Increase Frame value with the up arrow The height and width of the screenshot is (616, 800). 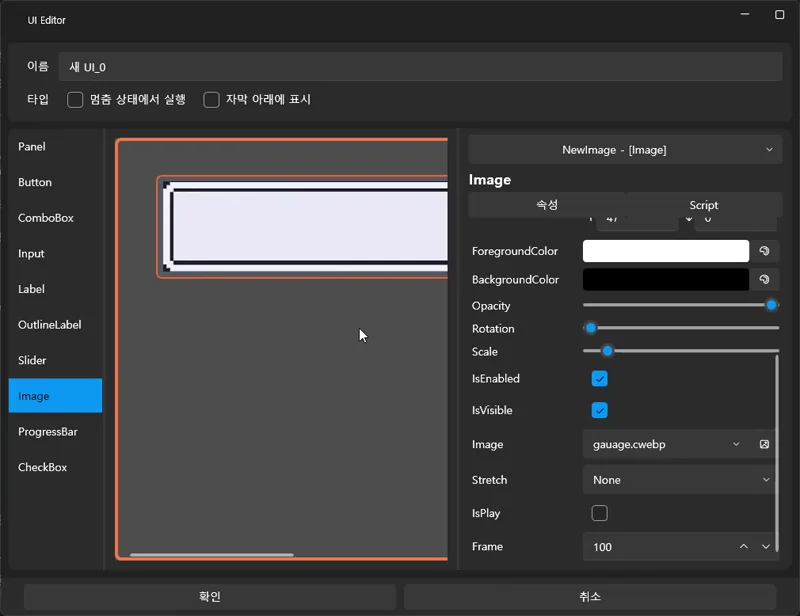[743, 547]
